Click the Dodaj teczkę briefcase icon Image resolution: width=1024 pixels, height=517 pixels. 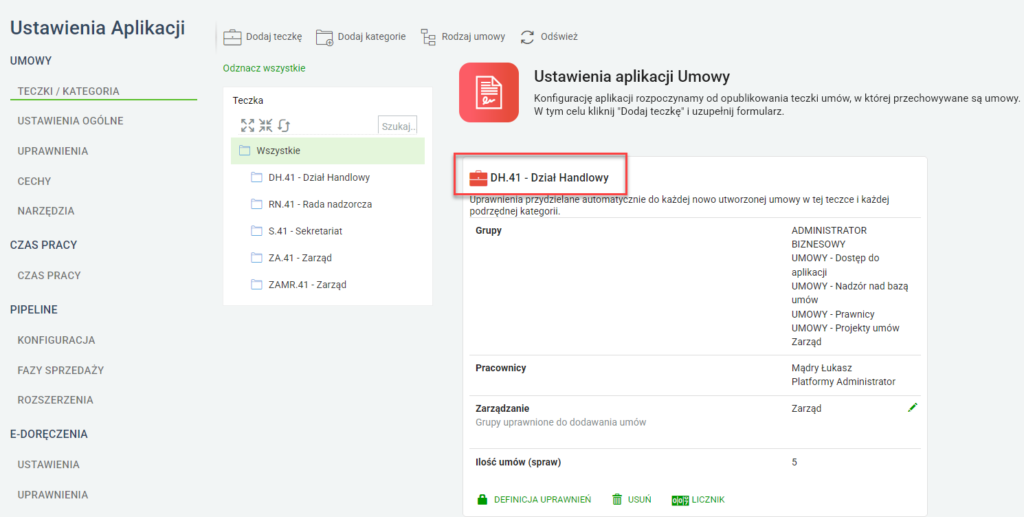232,37
